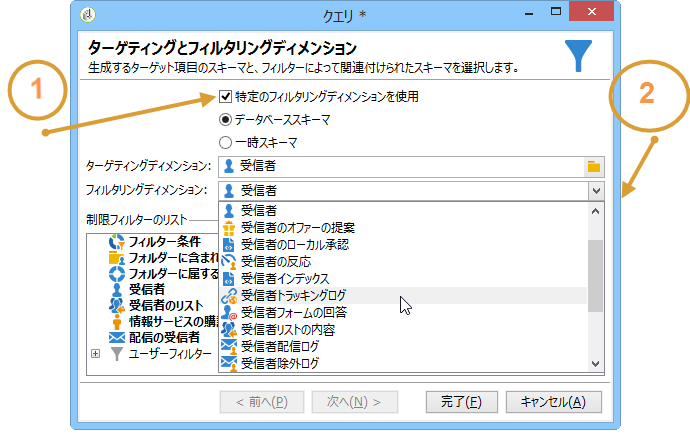This screenshot has height=442, width=690.
Task: Open folder icon in ターゲティングディメンション field
Action: point(594,166)
